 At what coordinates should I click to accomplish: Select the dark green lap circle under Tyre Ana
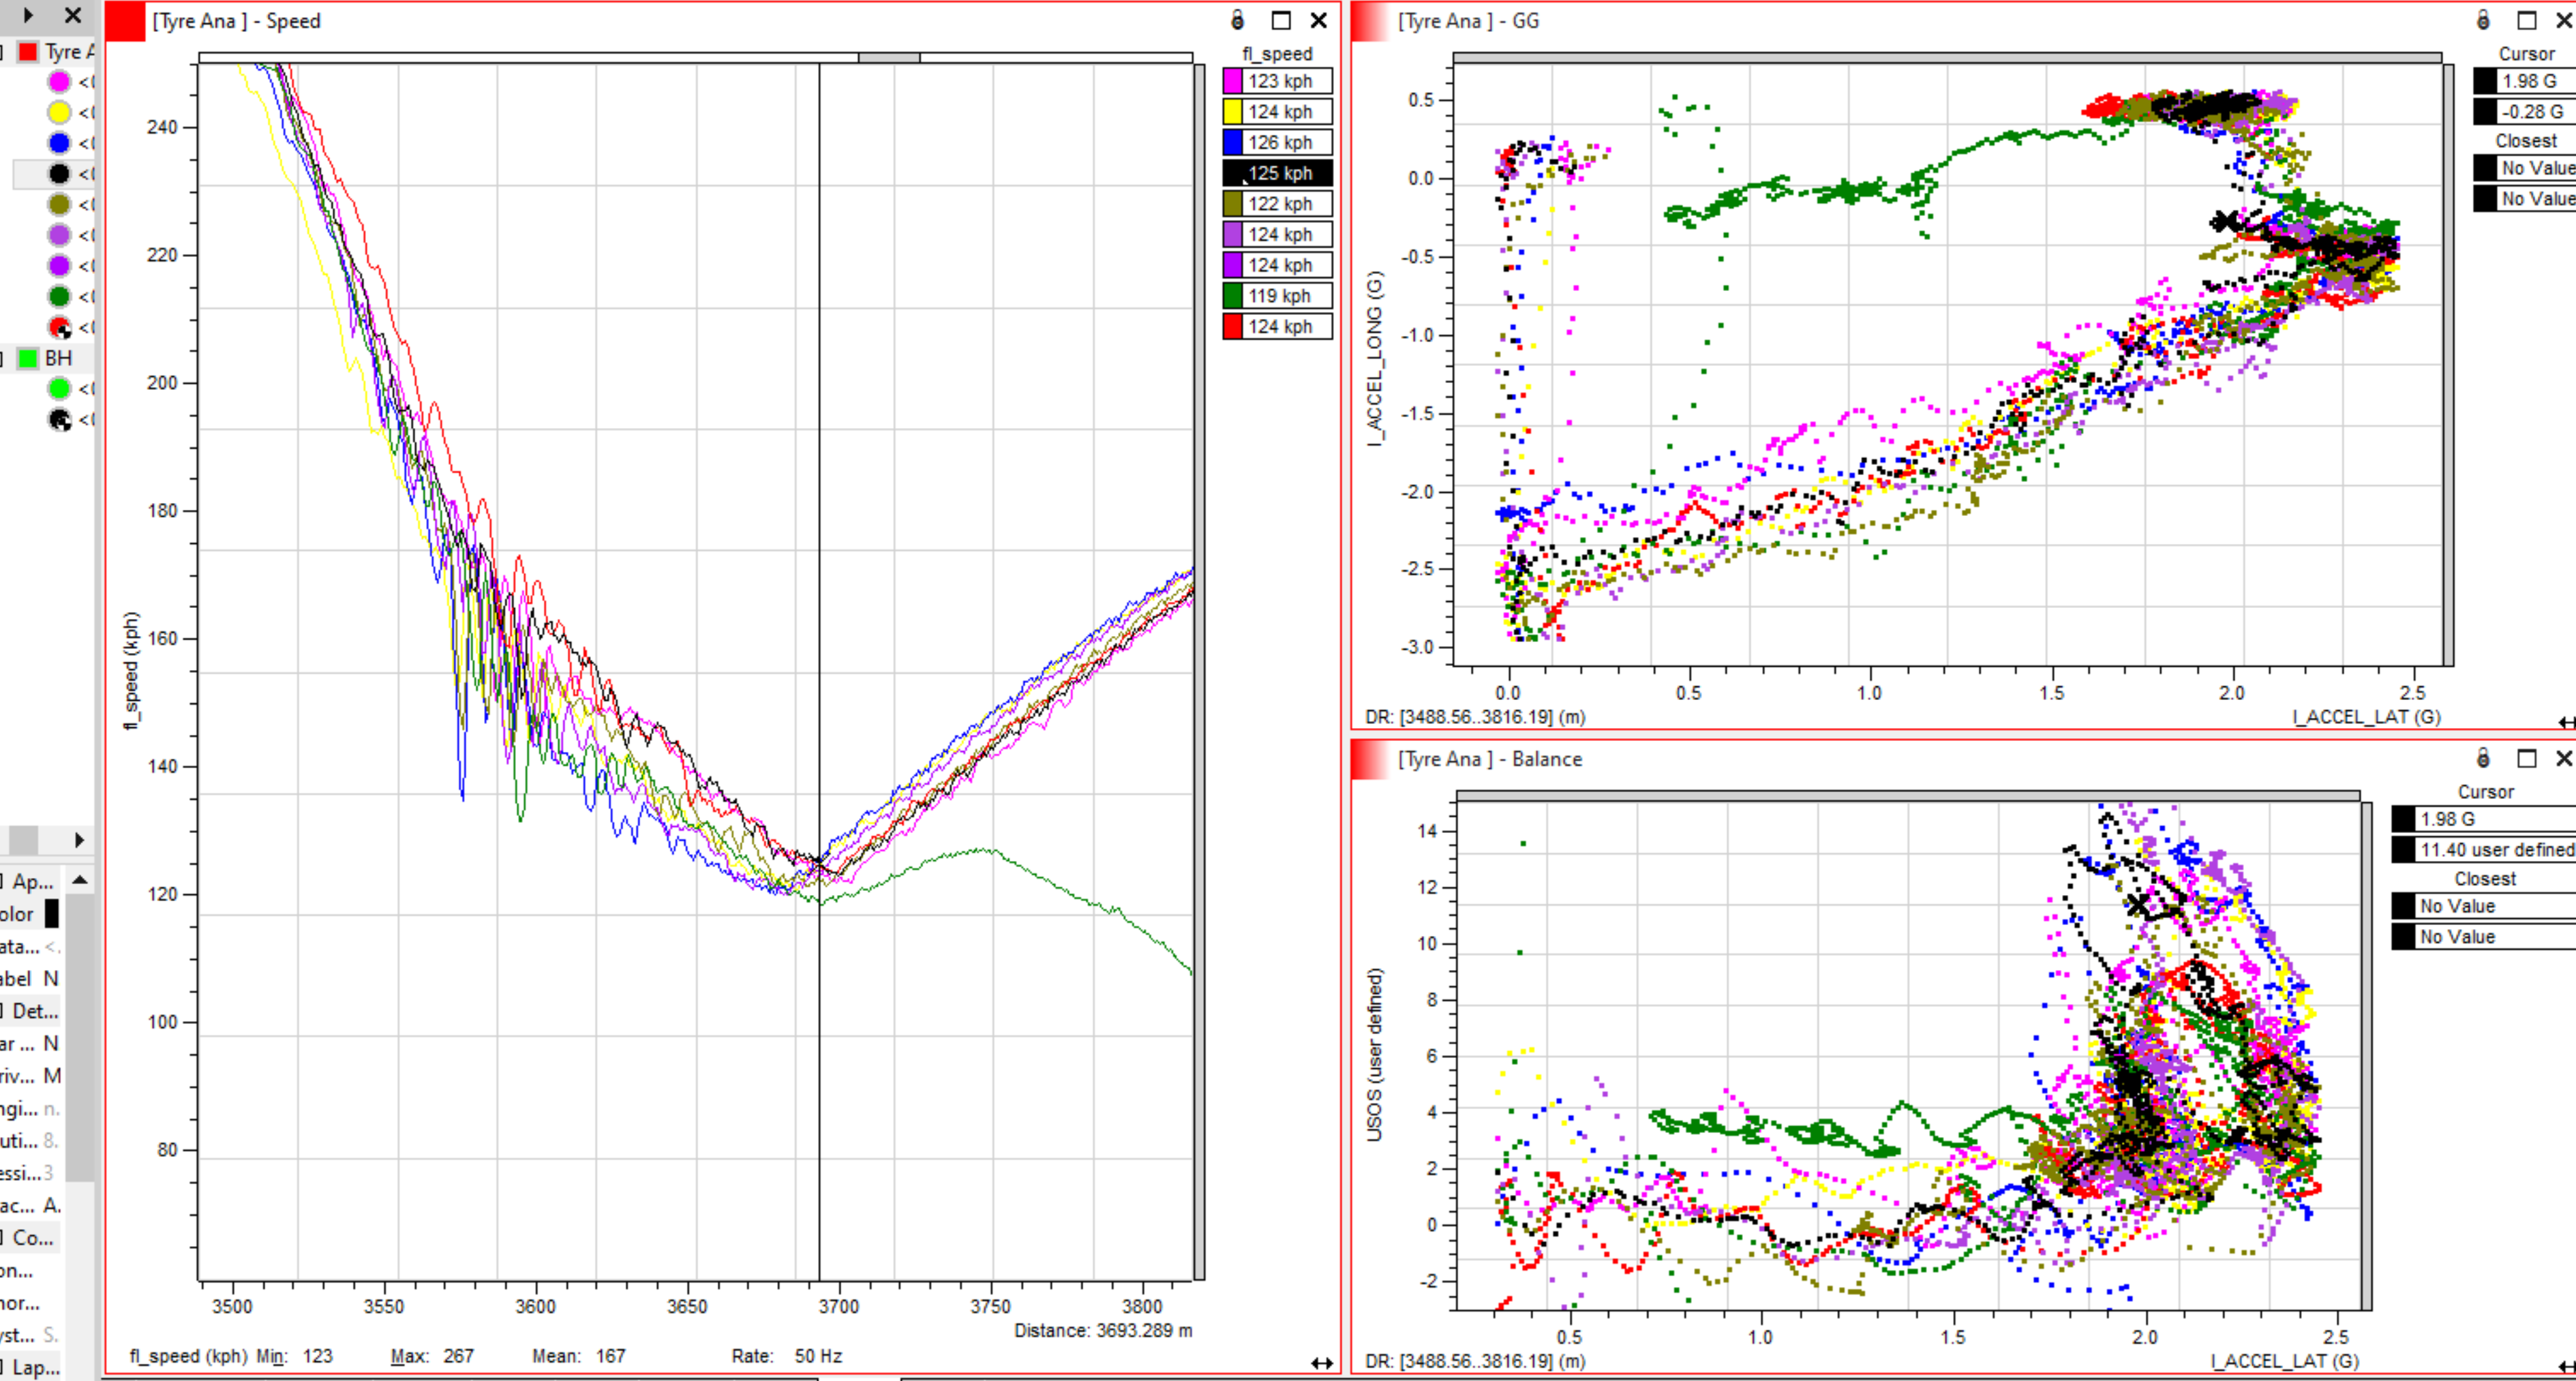click(x=59, y=296)
